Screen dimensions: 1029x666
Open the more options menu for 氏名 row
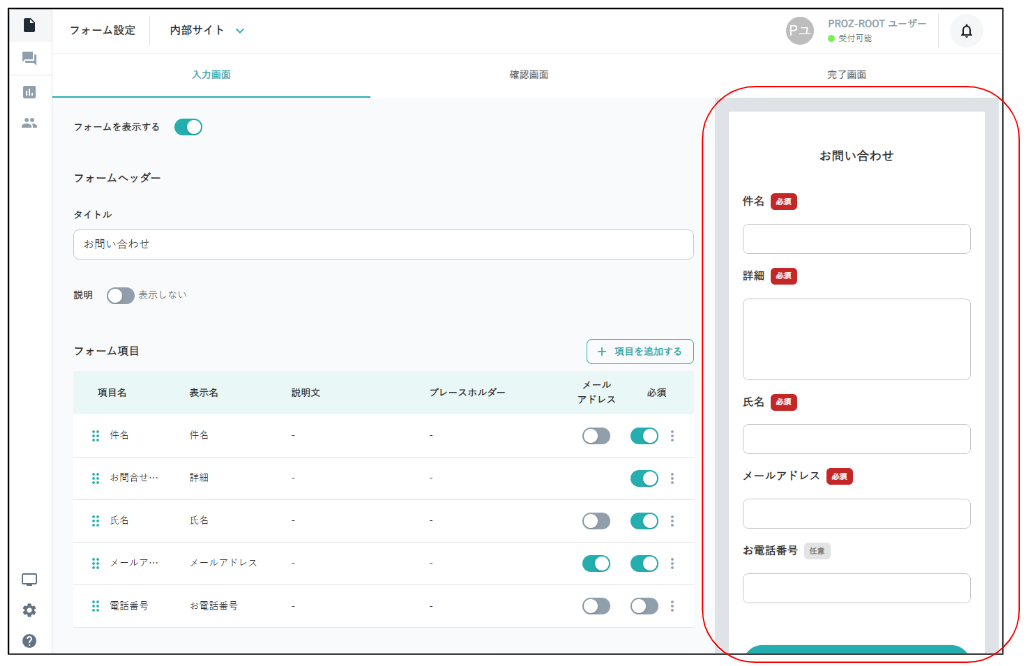(x=672, y=521)
